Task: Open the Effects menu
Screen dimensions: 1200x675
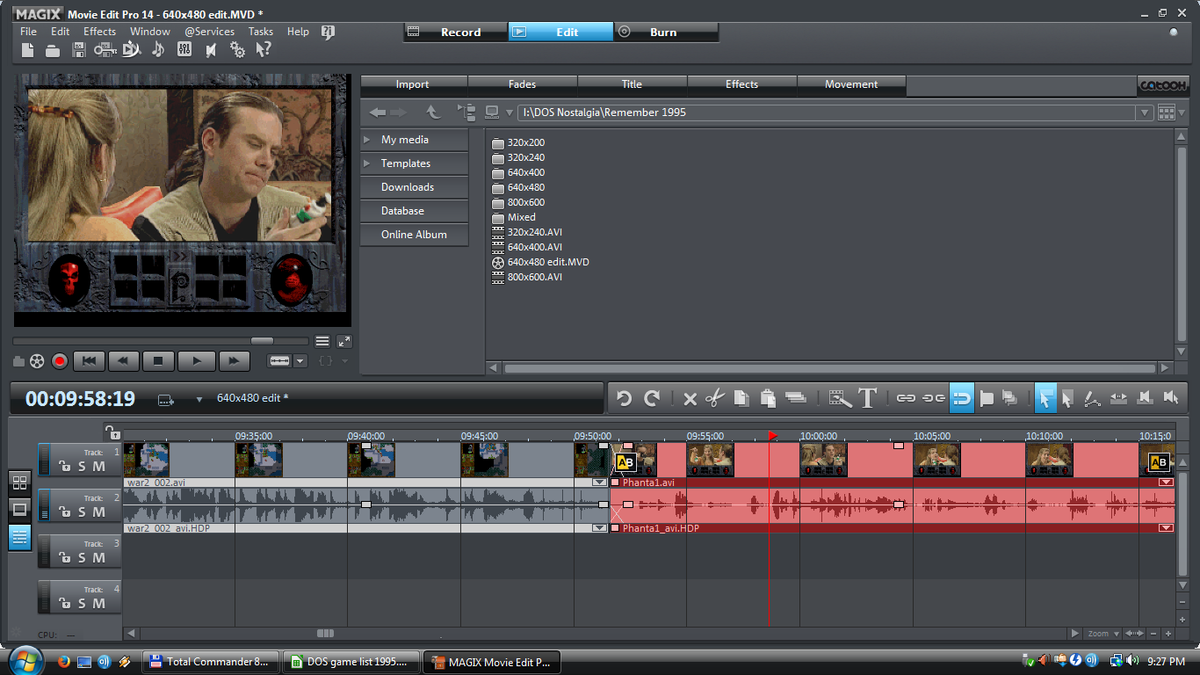Action: pyautogui.click(x=100, y=32)
